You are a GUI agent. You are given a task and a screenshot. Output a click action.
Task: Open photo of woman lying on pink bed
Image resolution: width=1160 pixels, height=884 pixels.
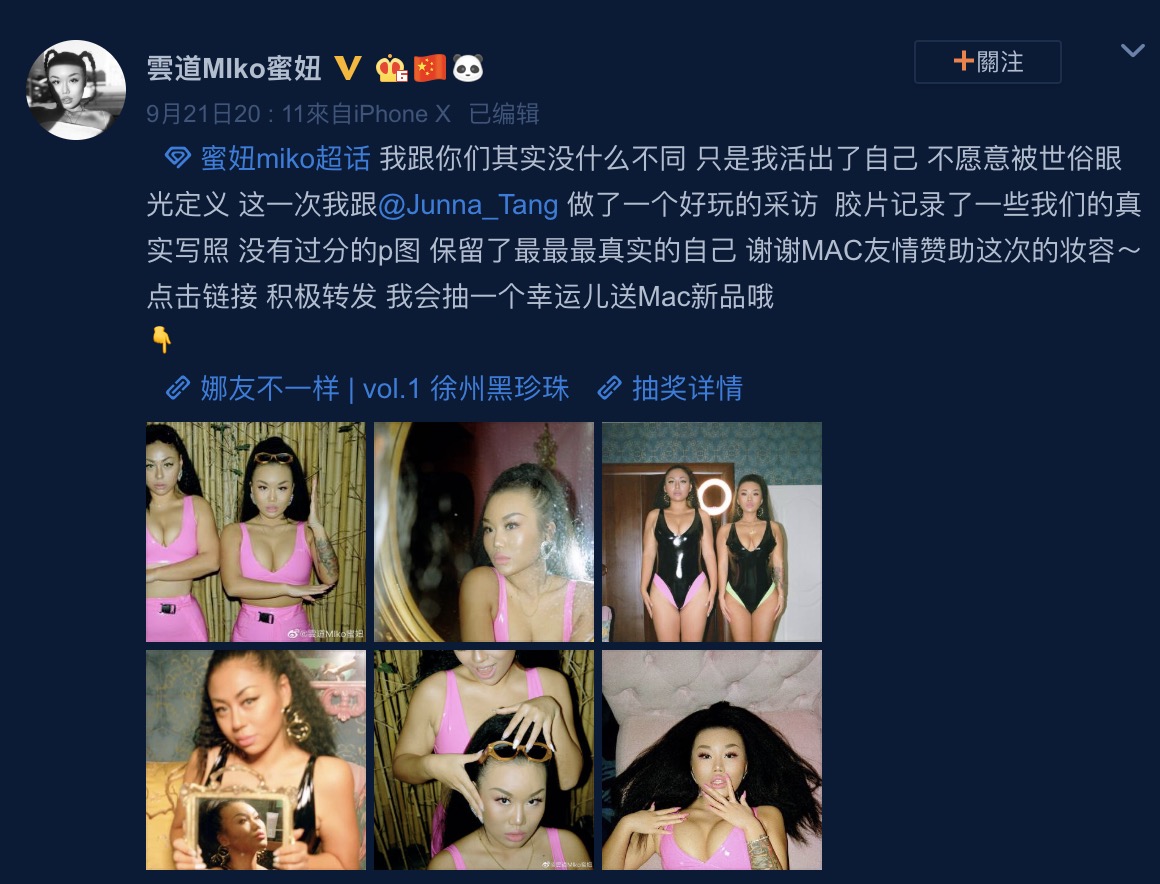[x=712, y=760]
